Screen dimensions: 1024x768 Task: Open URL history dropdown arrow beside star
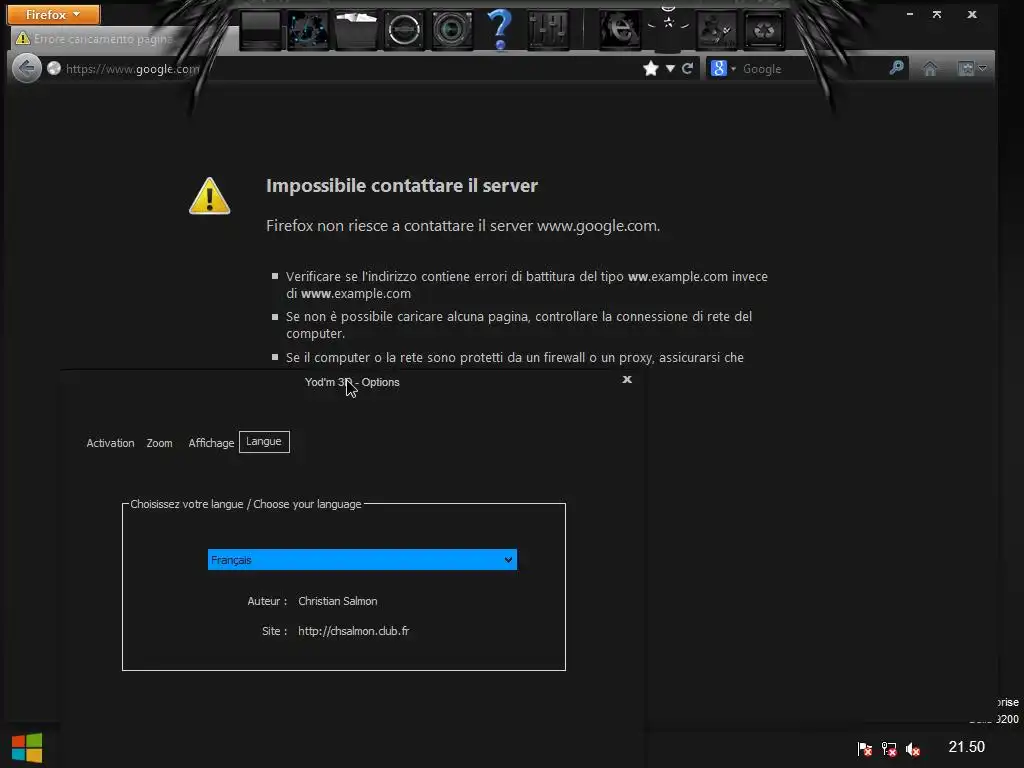(x=670, y=68)
